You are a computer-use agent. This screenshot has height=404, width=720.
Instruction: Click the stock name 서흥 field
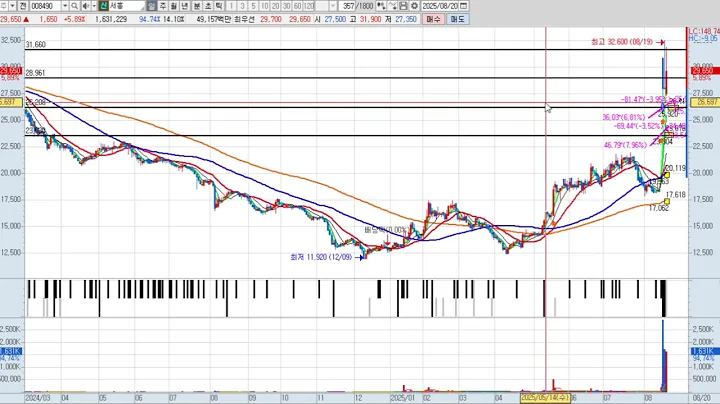126,6
